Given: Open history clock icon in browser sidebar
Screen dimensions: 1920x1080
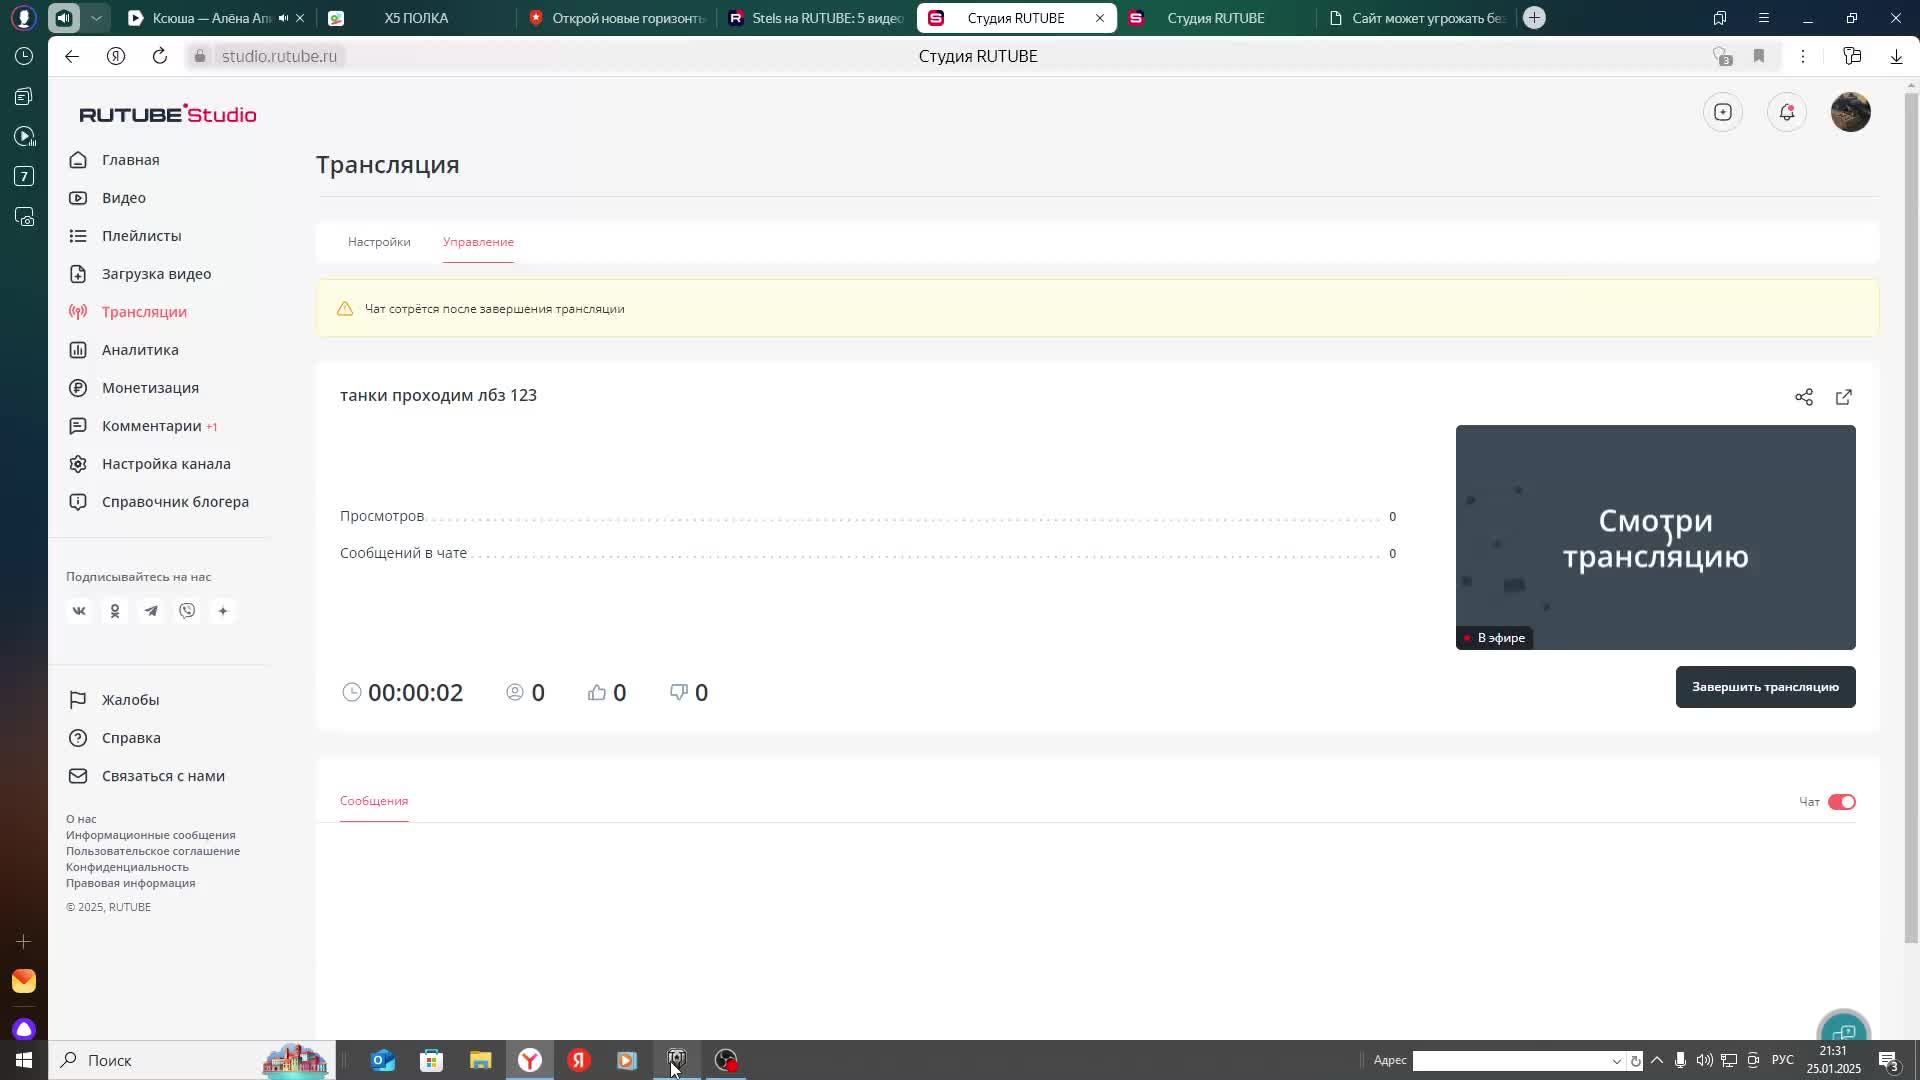Looking at the screenshot, I should point(24,56).
